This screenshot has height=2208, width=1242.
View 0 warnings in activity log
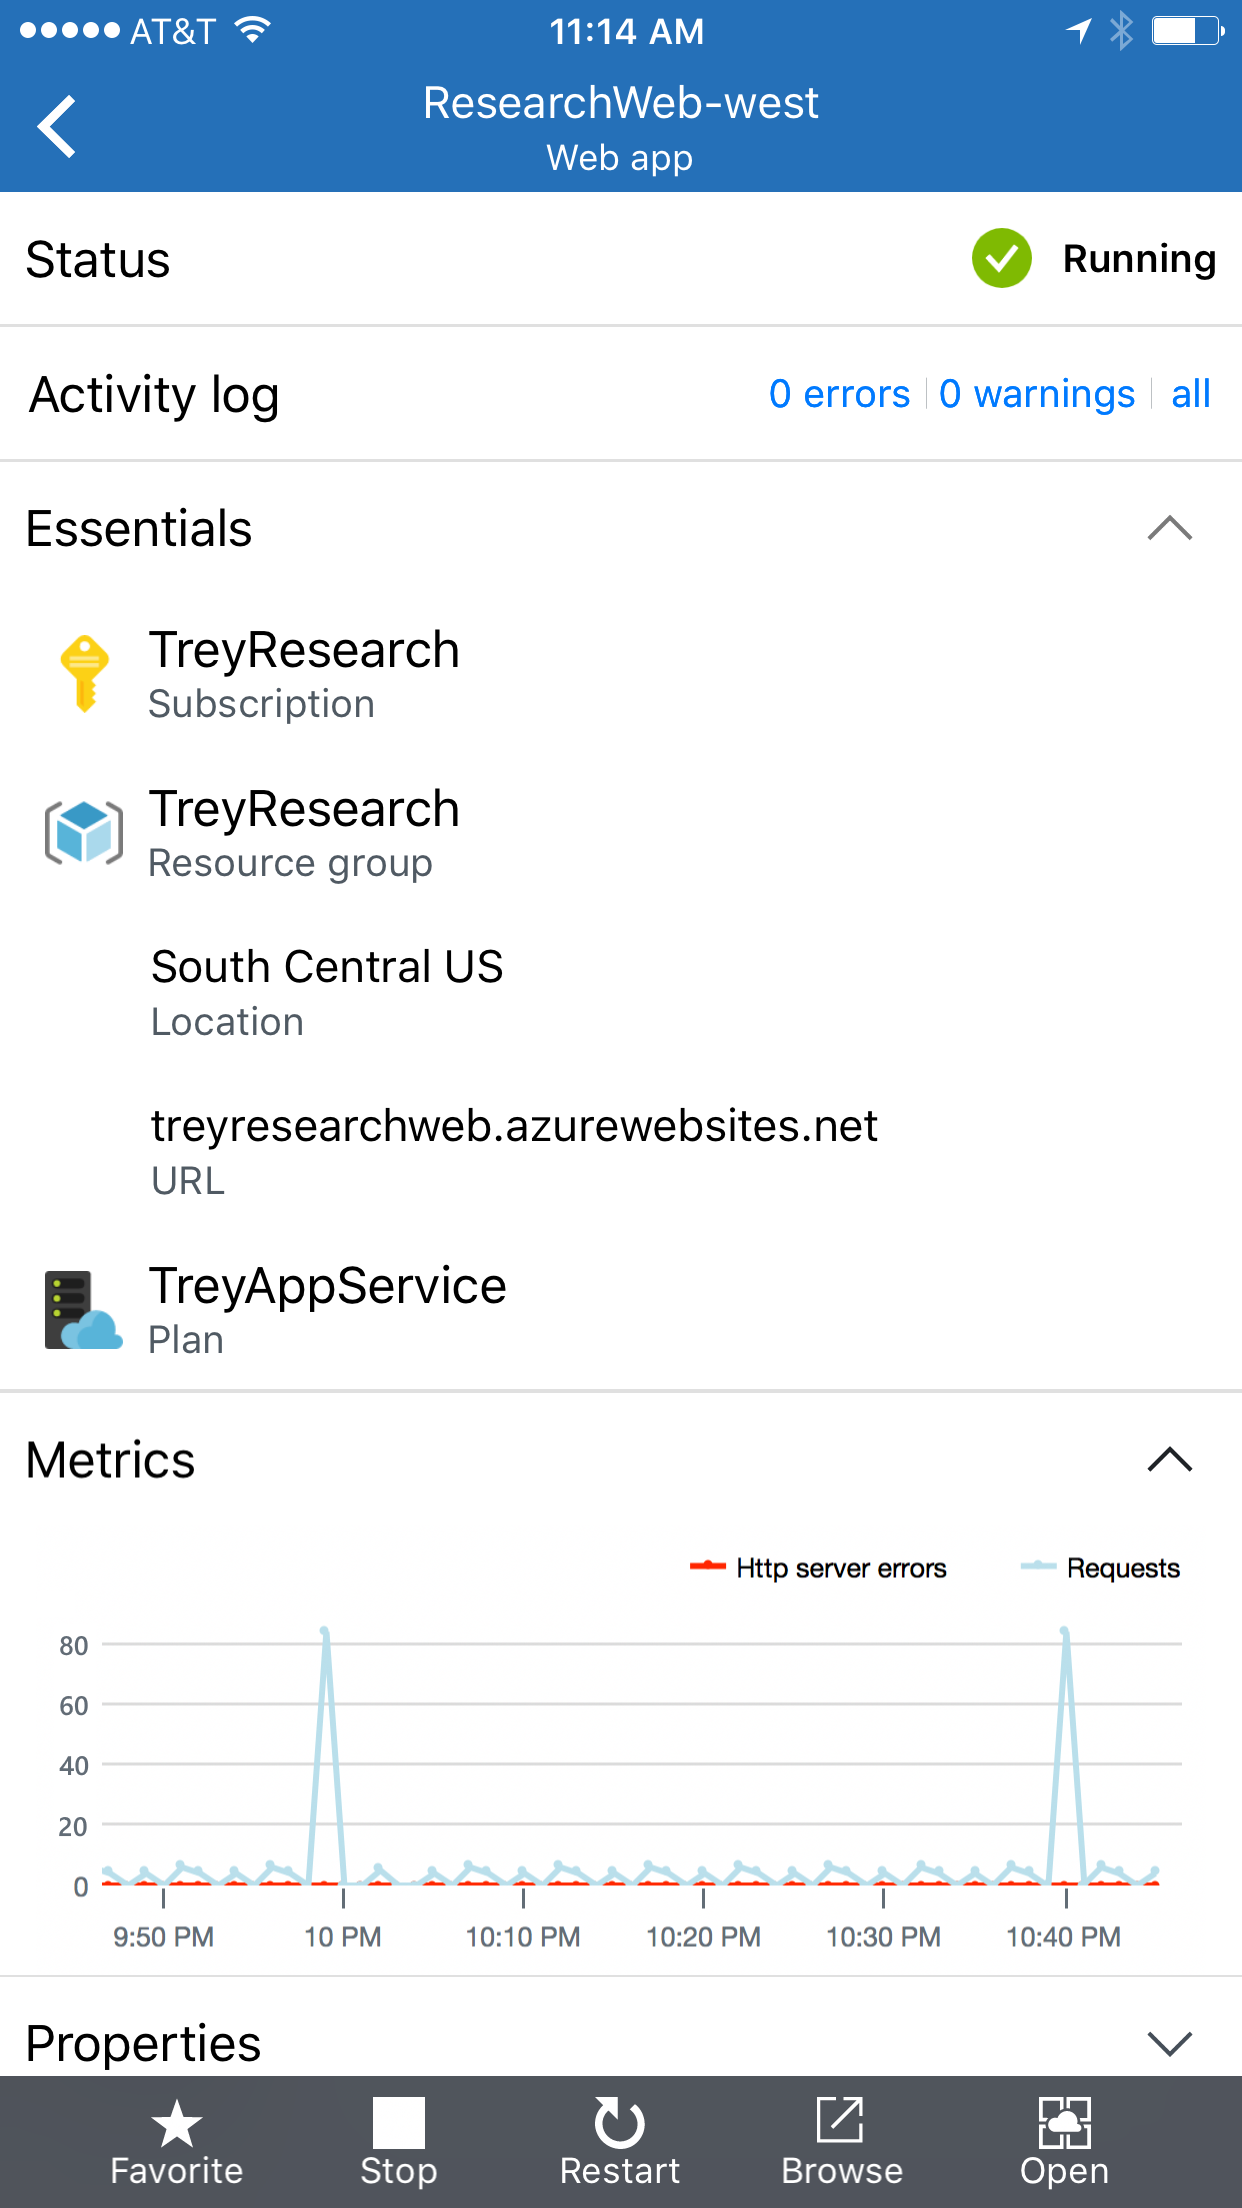pyautogui.click(x=1037, y=394)
